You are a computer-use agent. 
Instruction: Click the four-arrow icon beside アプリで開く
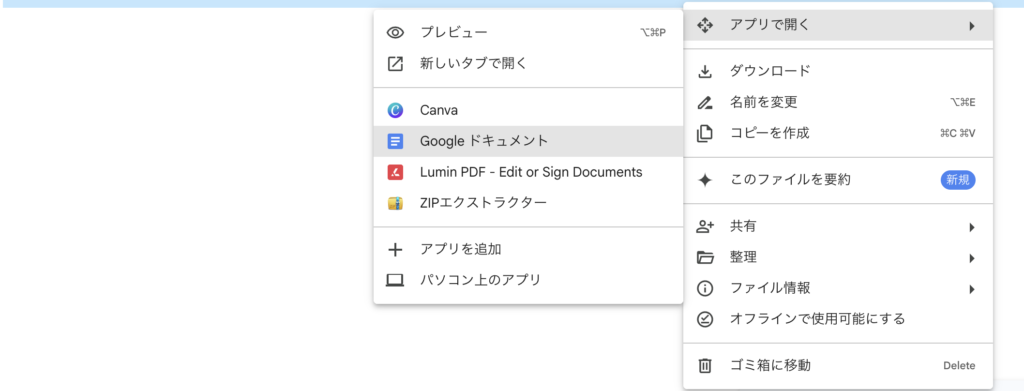point(705,26)
